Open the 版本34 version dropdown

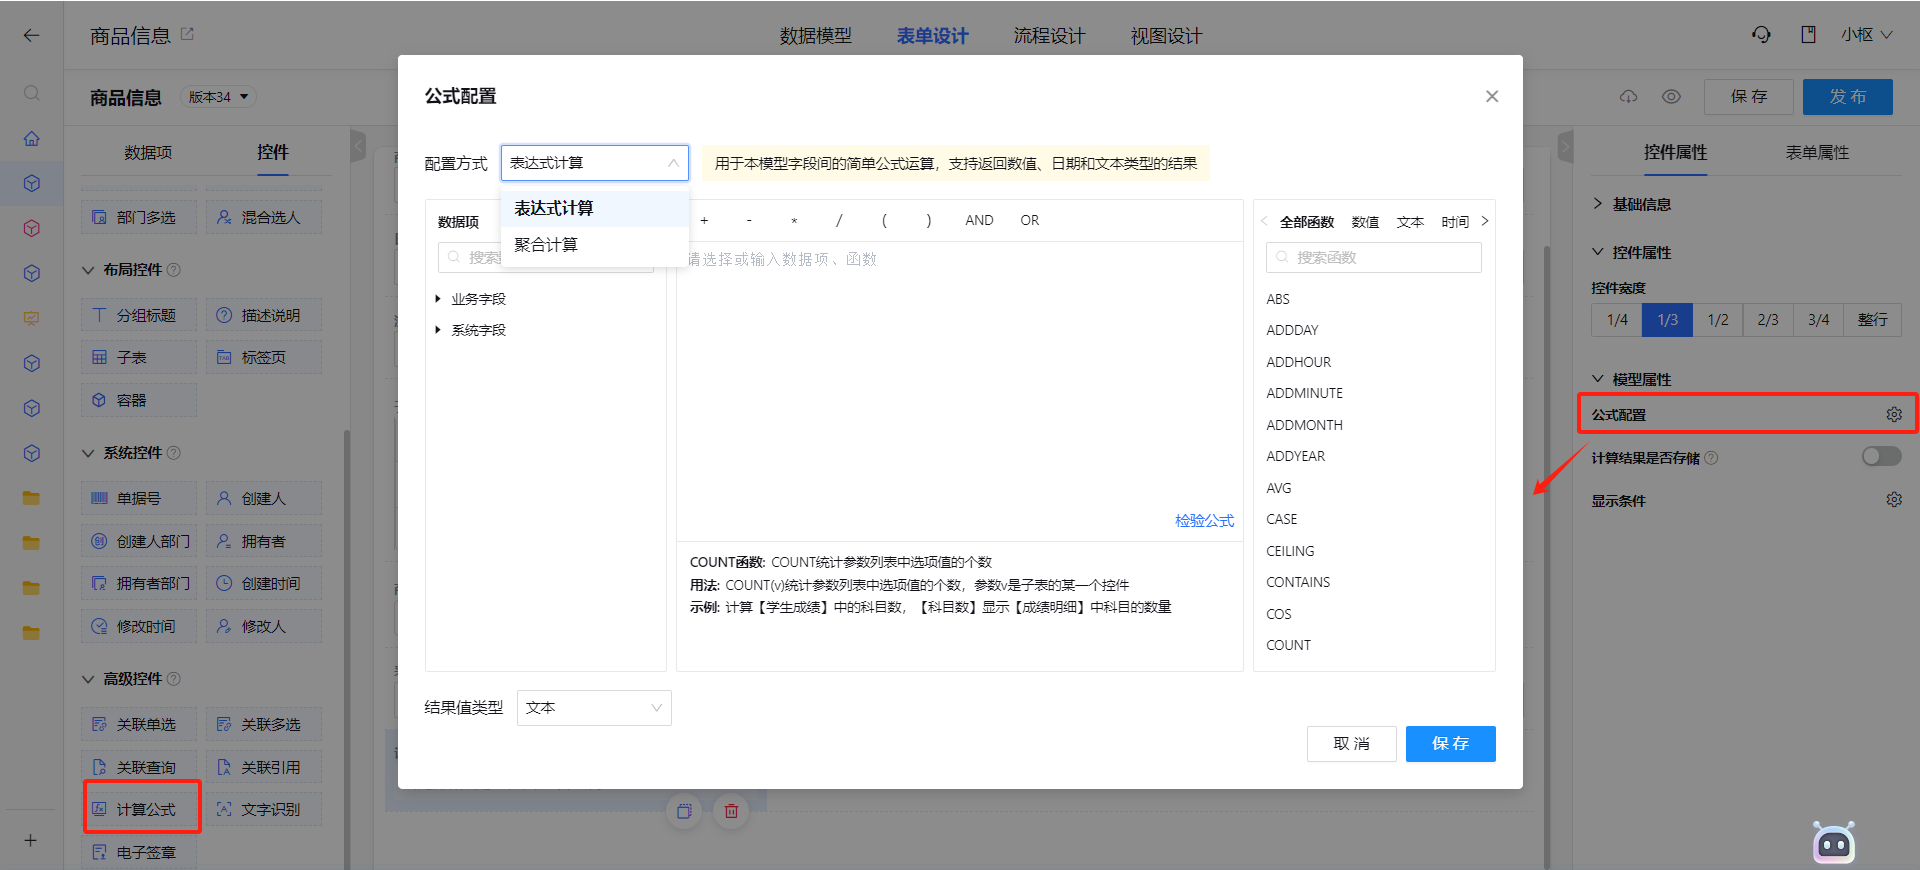[218, 97]
